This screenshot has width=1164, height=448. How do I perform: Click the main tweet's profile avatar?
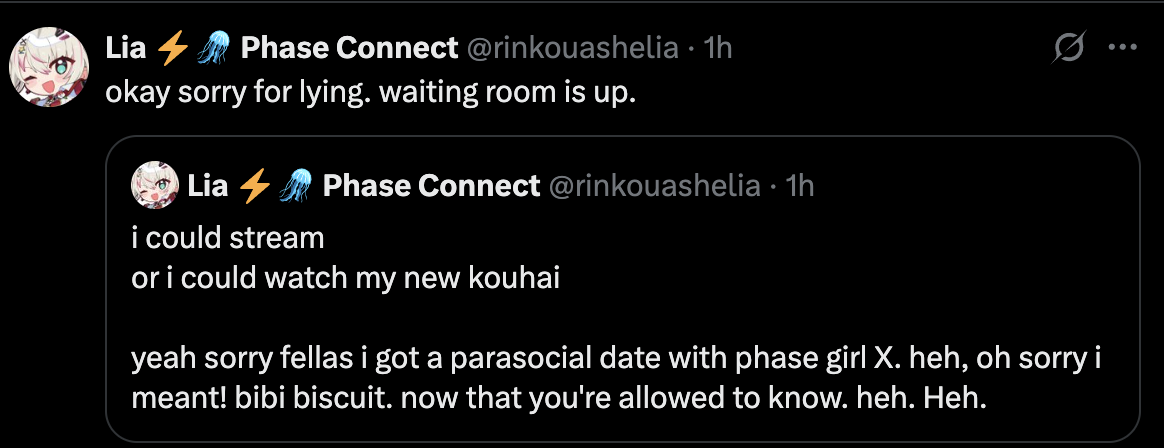pyautogui.click(x=43, y=73)
